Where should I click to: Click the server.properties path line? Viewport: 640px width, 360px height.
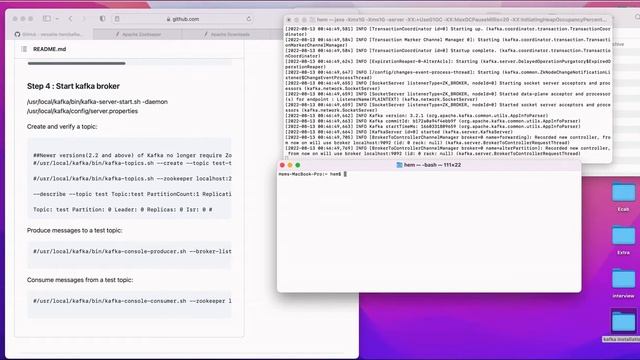coord(82,111)
